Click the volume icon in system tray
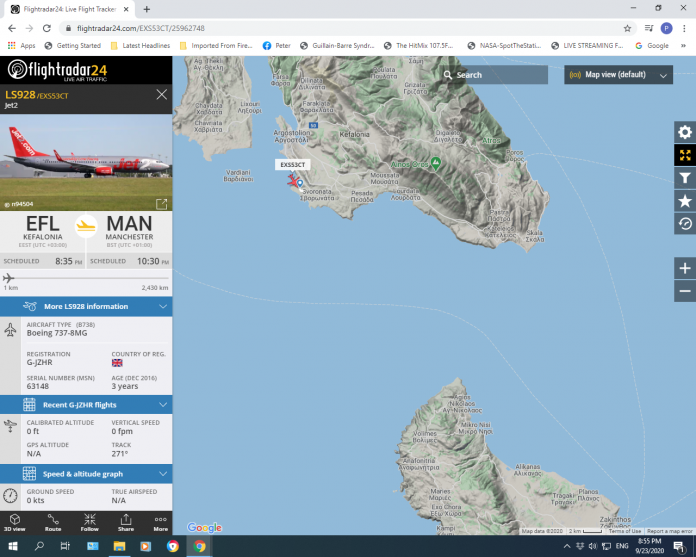The image size is (696, 557). point(593,546)
